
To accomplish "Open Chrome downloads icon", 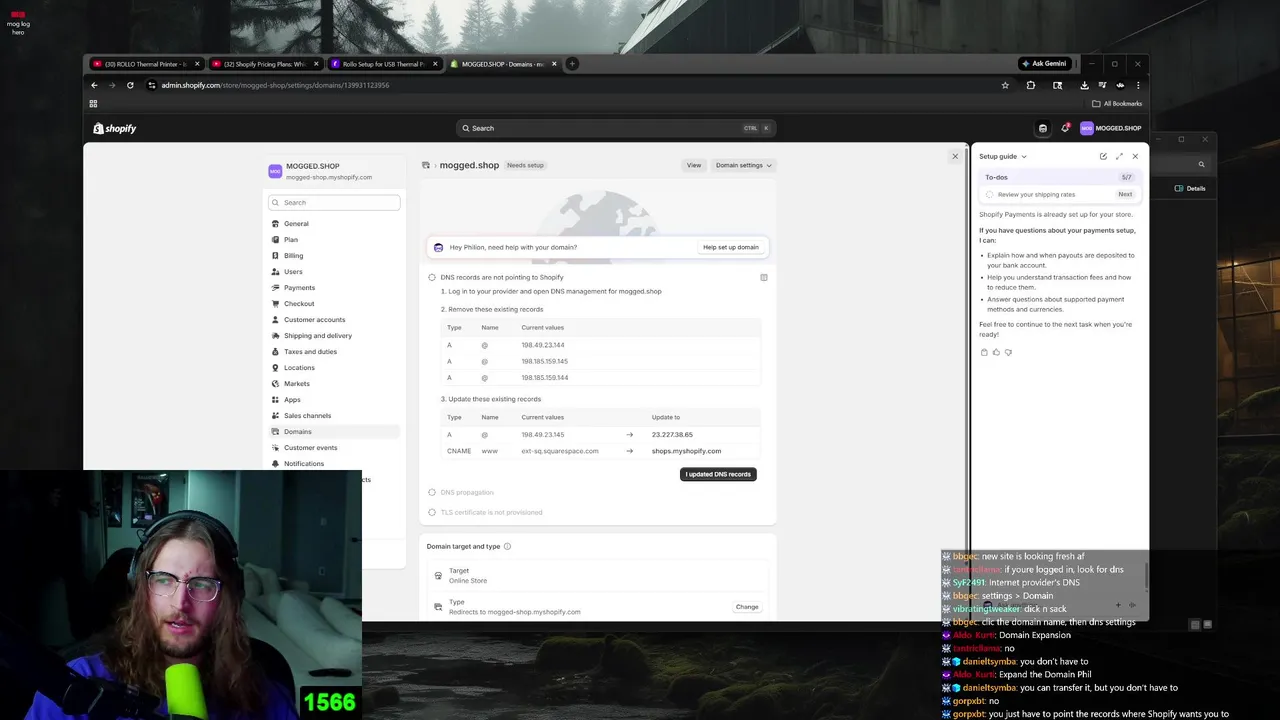I will point(1084,85).
